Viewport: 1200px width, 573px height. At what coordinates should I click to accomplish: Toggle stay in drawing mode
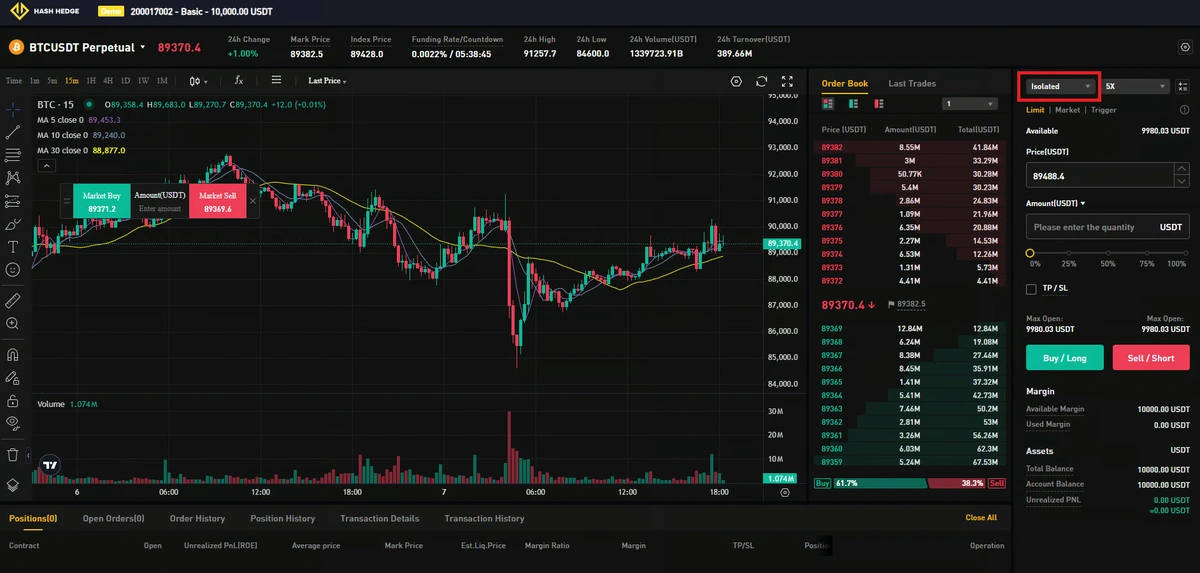(x=13, y=378)
